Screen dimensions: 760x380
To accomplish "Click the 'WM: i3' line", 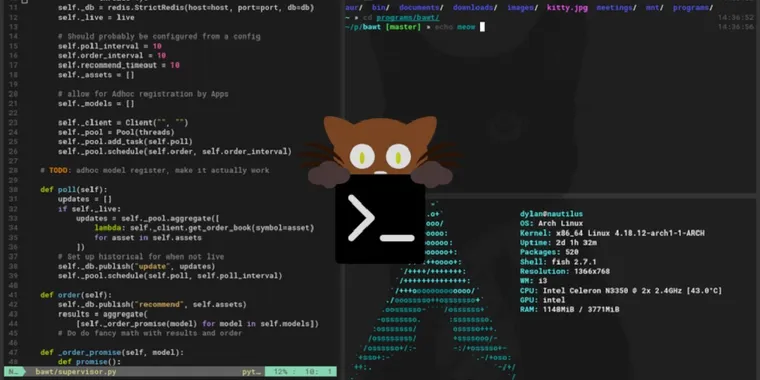I will pos(533,281).
